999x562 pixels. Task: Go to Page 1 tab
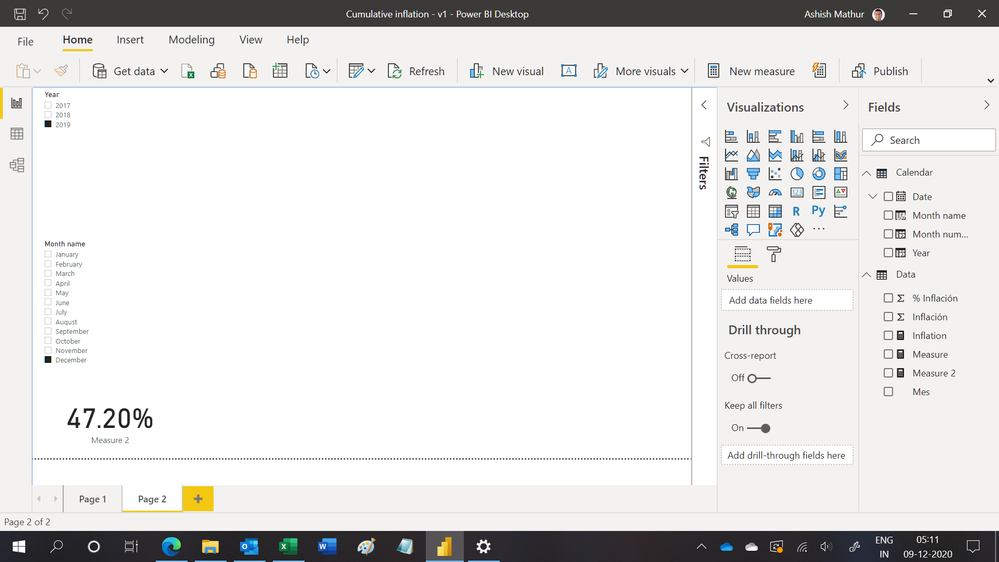coord(92,499)
